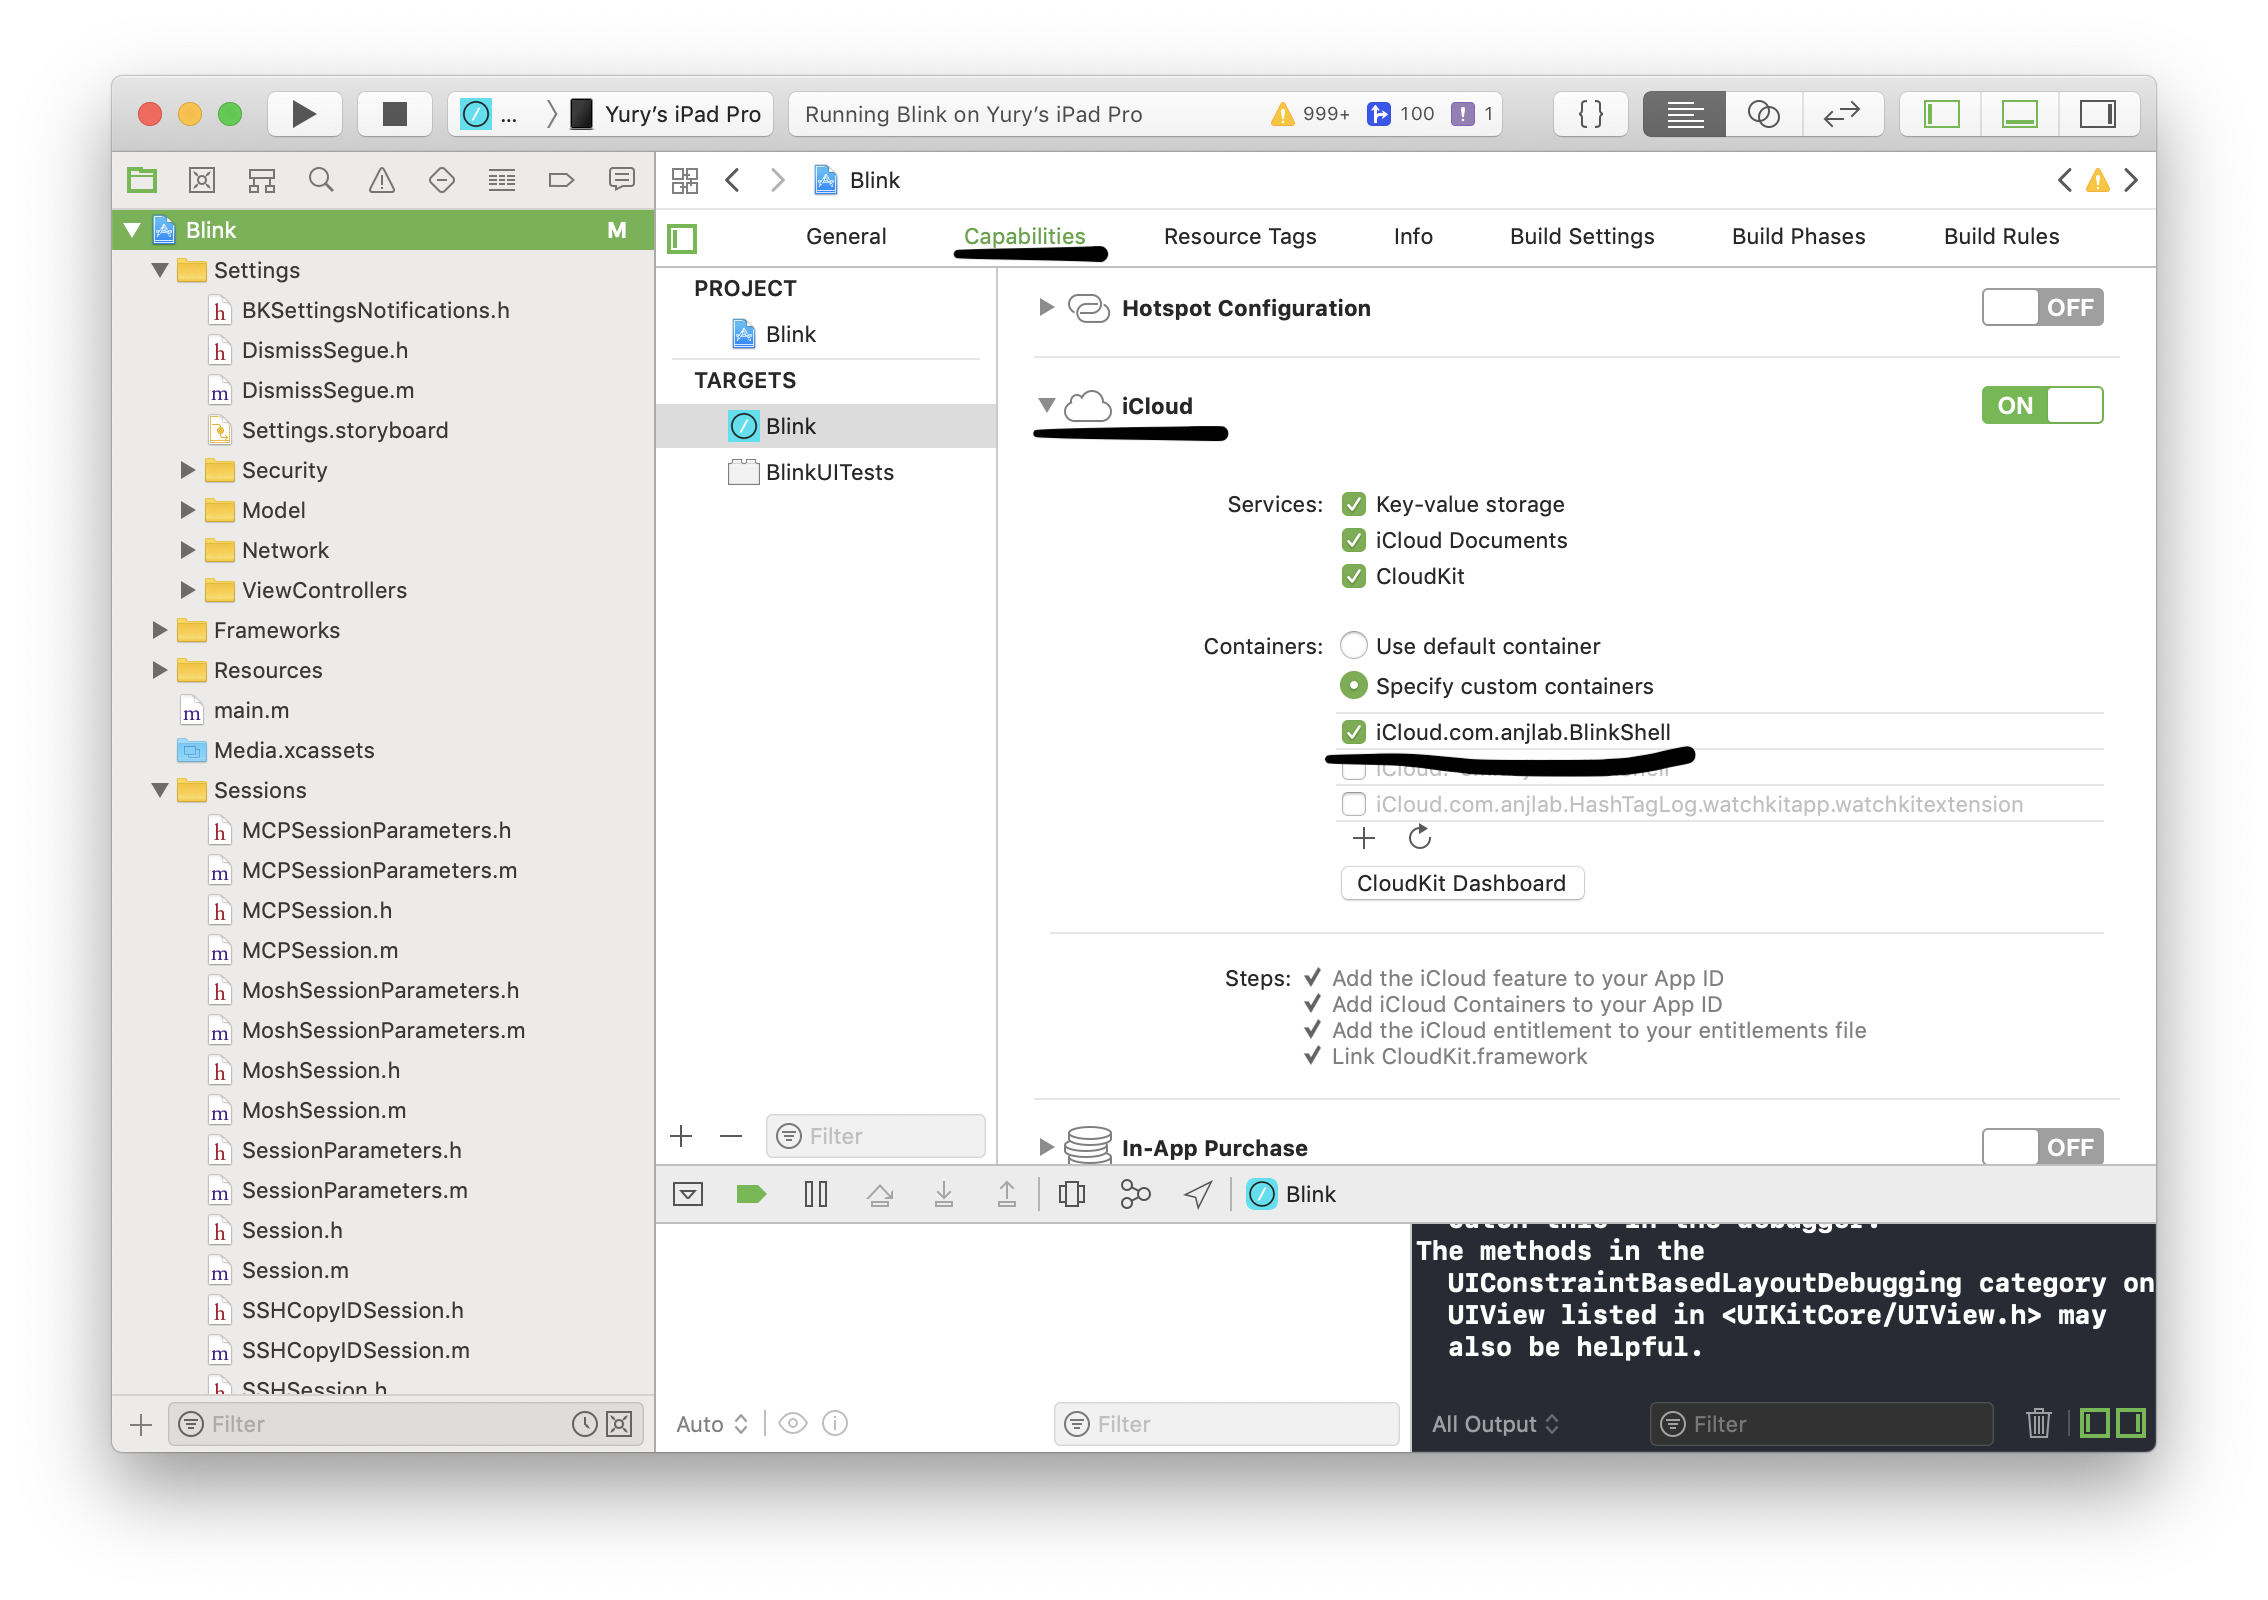Screen dimensions: 2268x1600
Task: Show the Project navigator folder icon
Action: click(x=142, y=180)
